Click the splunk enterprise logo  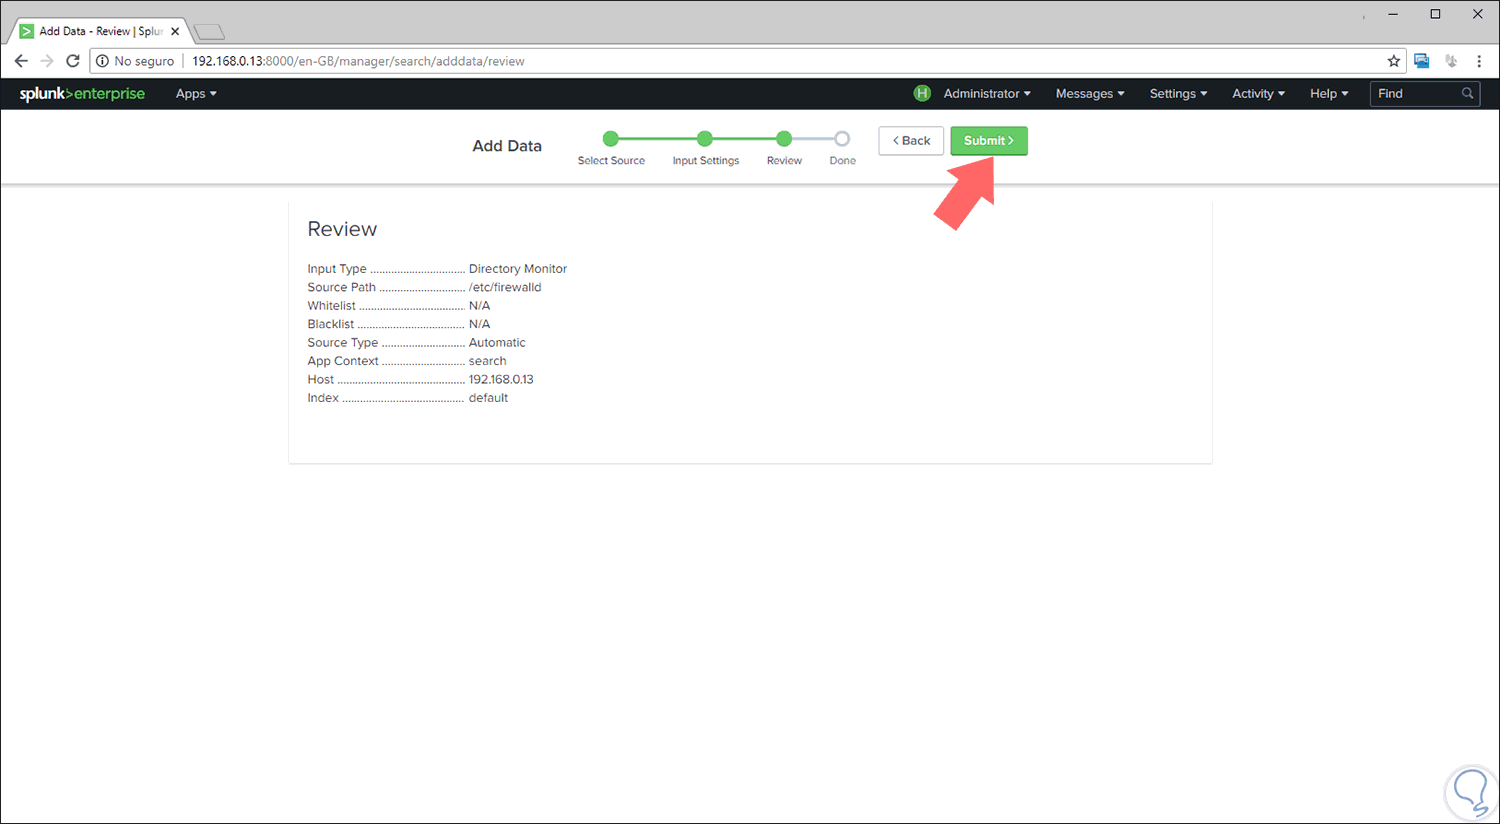(x=81, y=93)
